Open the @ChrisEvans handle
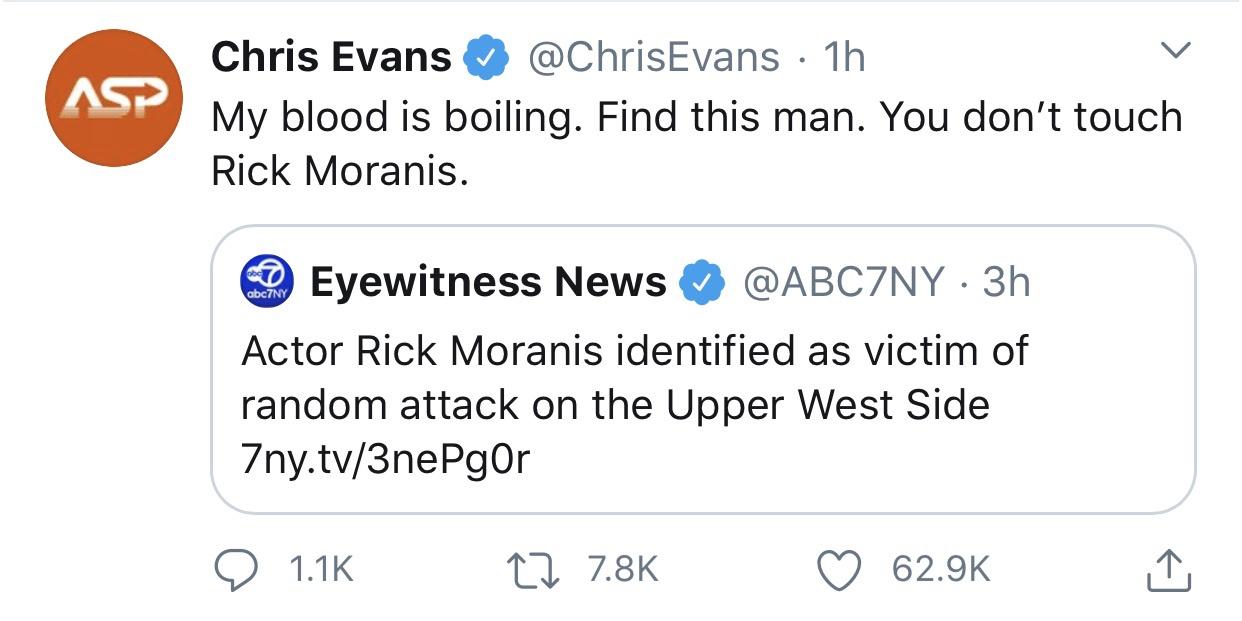1242x621 pixels. point(653,57)
